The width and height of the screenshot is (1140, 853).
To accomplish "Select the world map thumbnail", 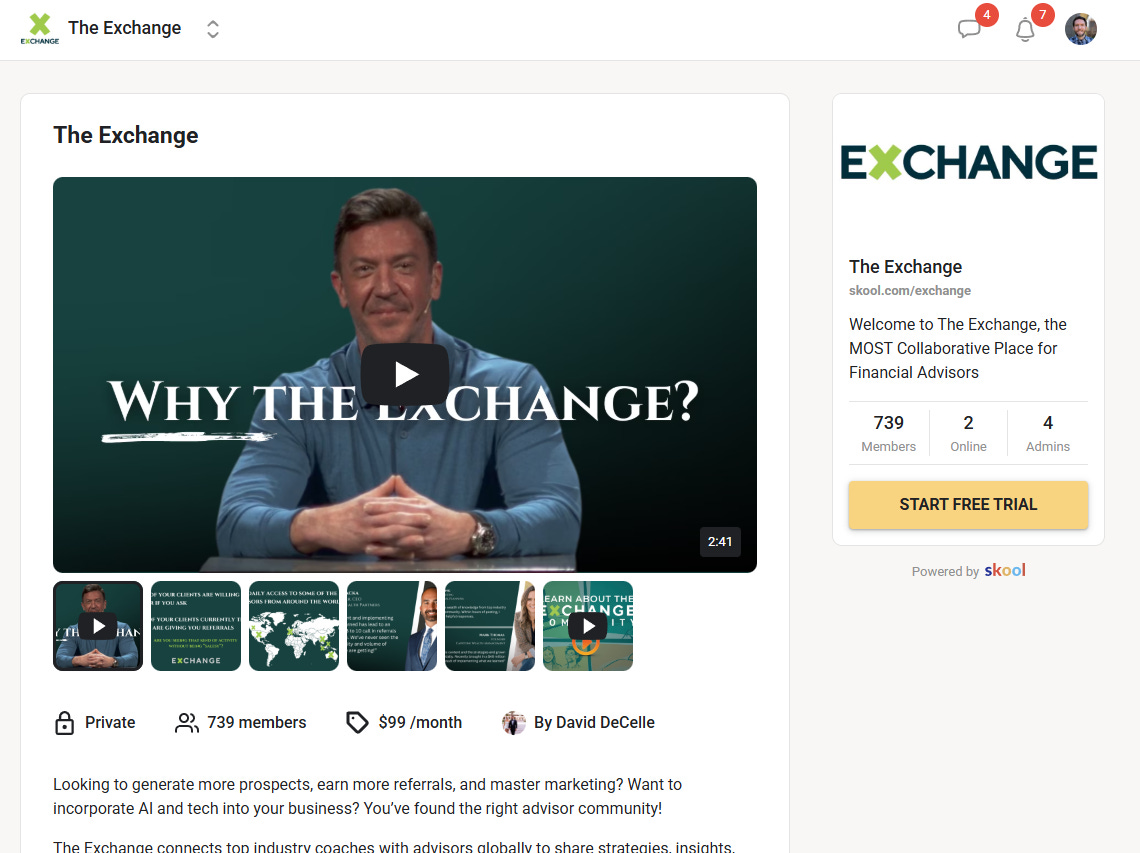I will coord(294,626).
